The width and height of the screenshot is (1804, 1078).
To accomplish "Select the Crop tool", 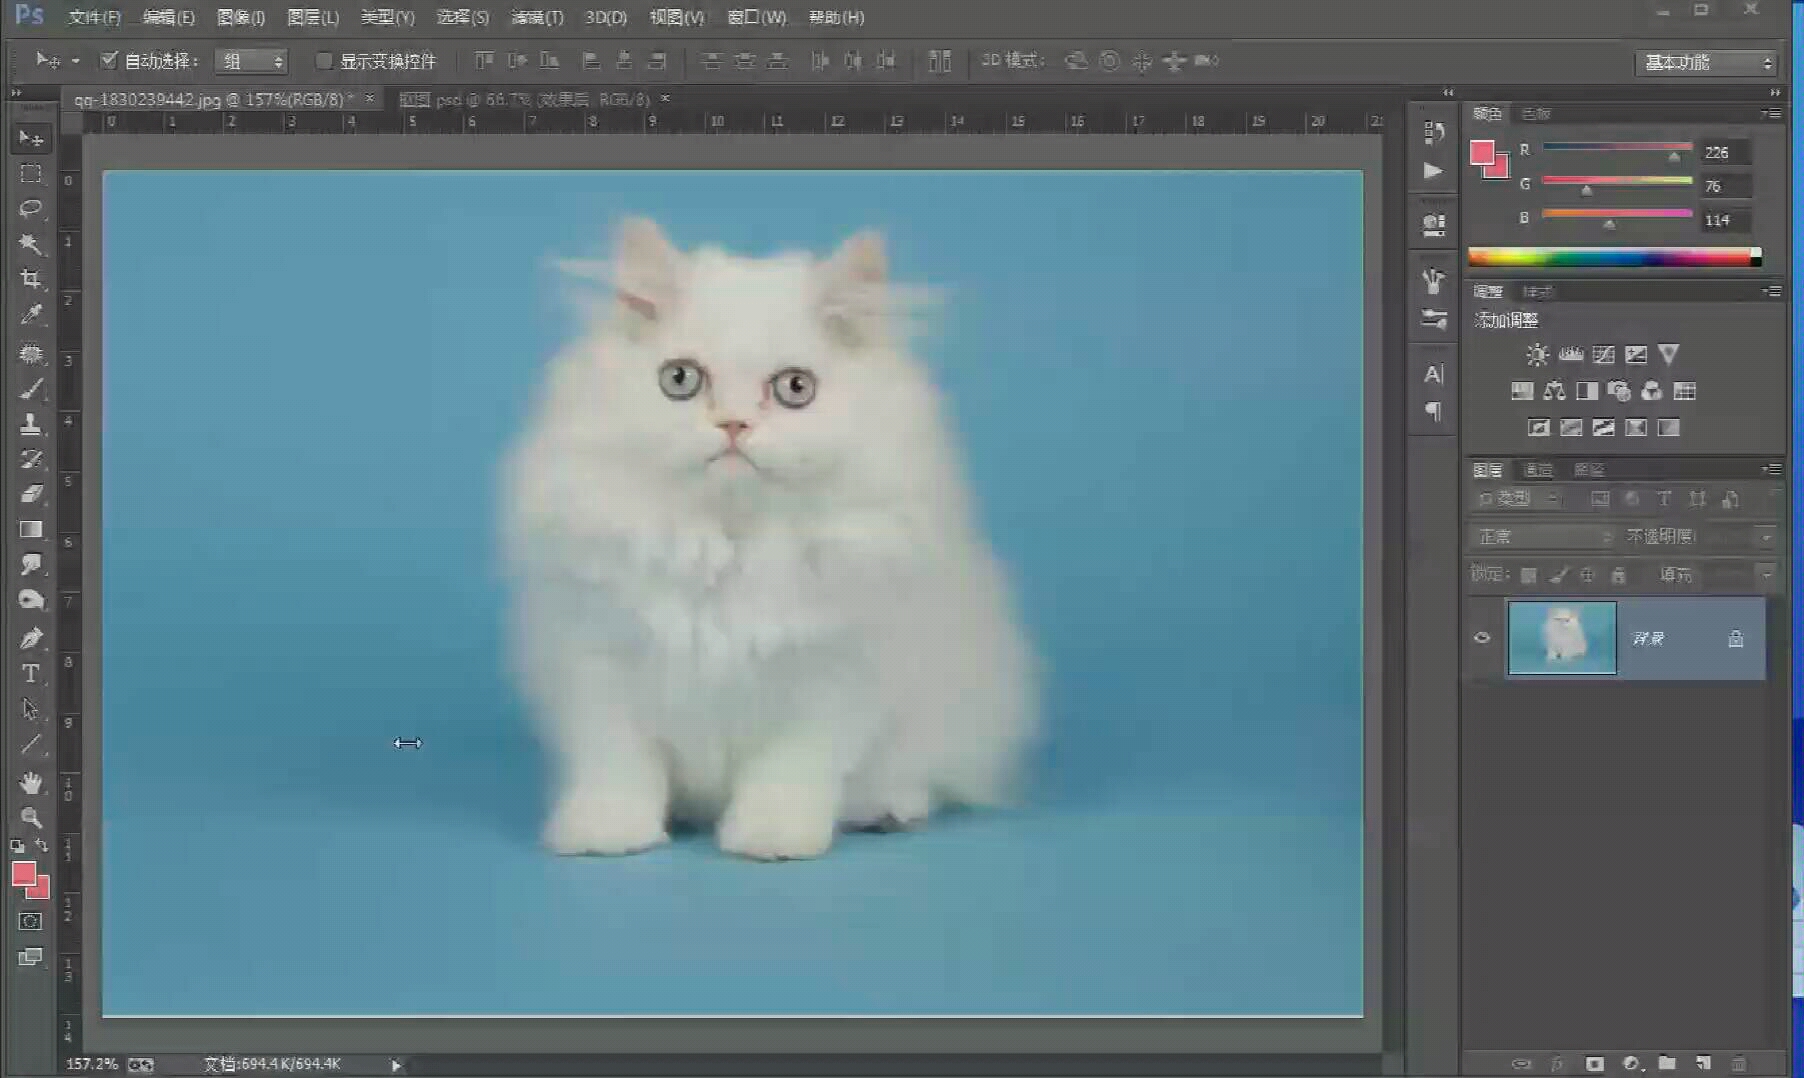I will 31,279.
